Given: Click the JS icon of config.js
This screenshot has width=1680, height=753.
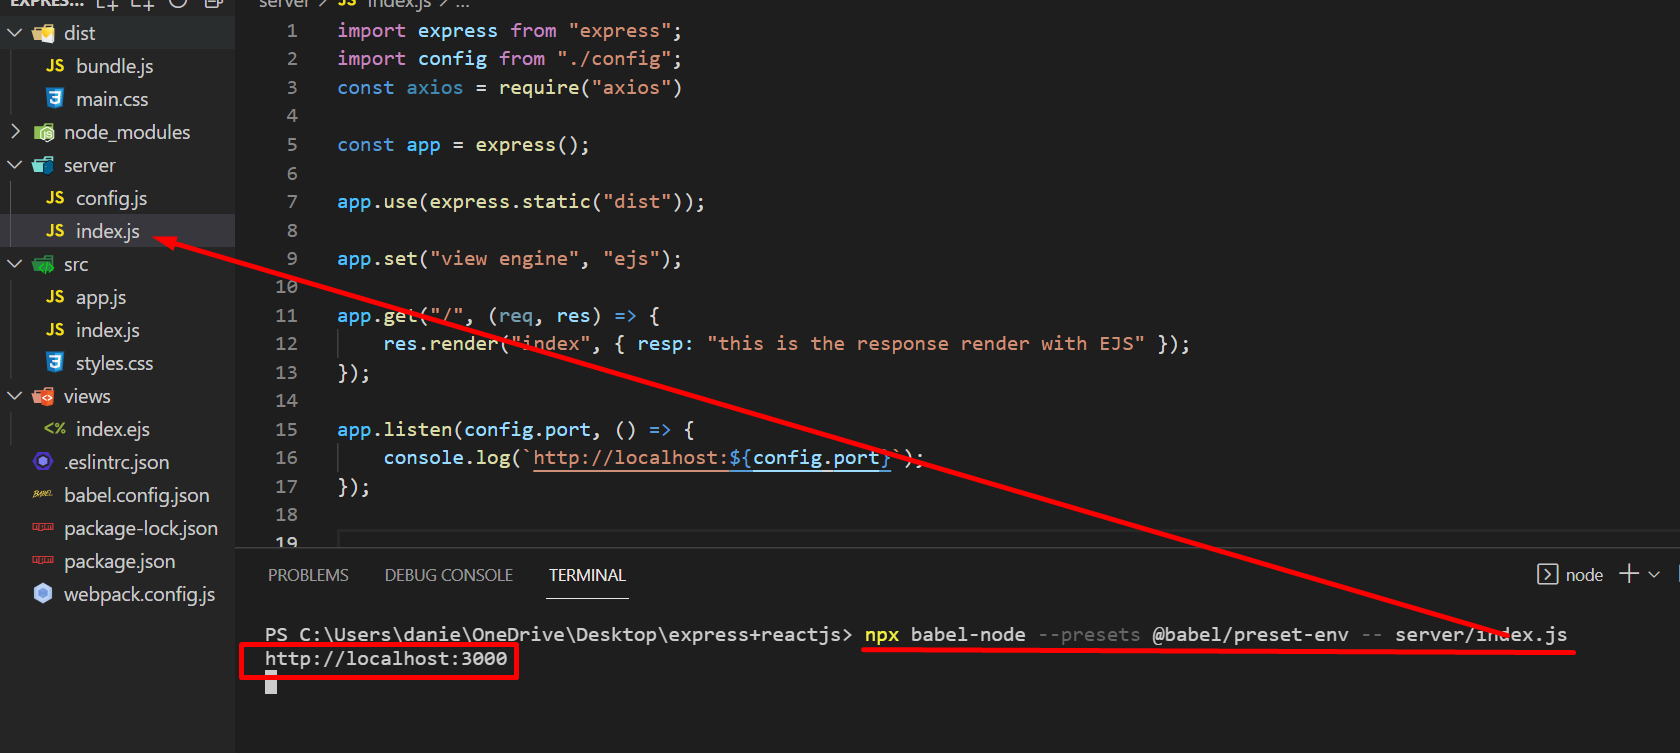Looking at the screenshot, I should point(55,198).
